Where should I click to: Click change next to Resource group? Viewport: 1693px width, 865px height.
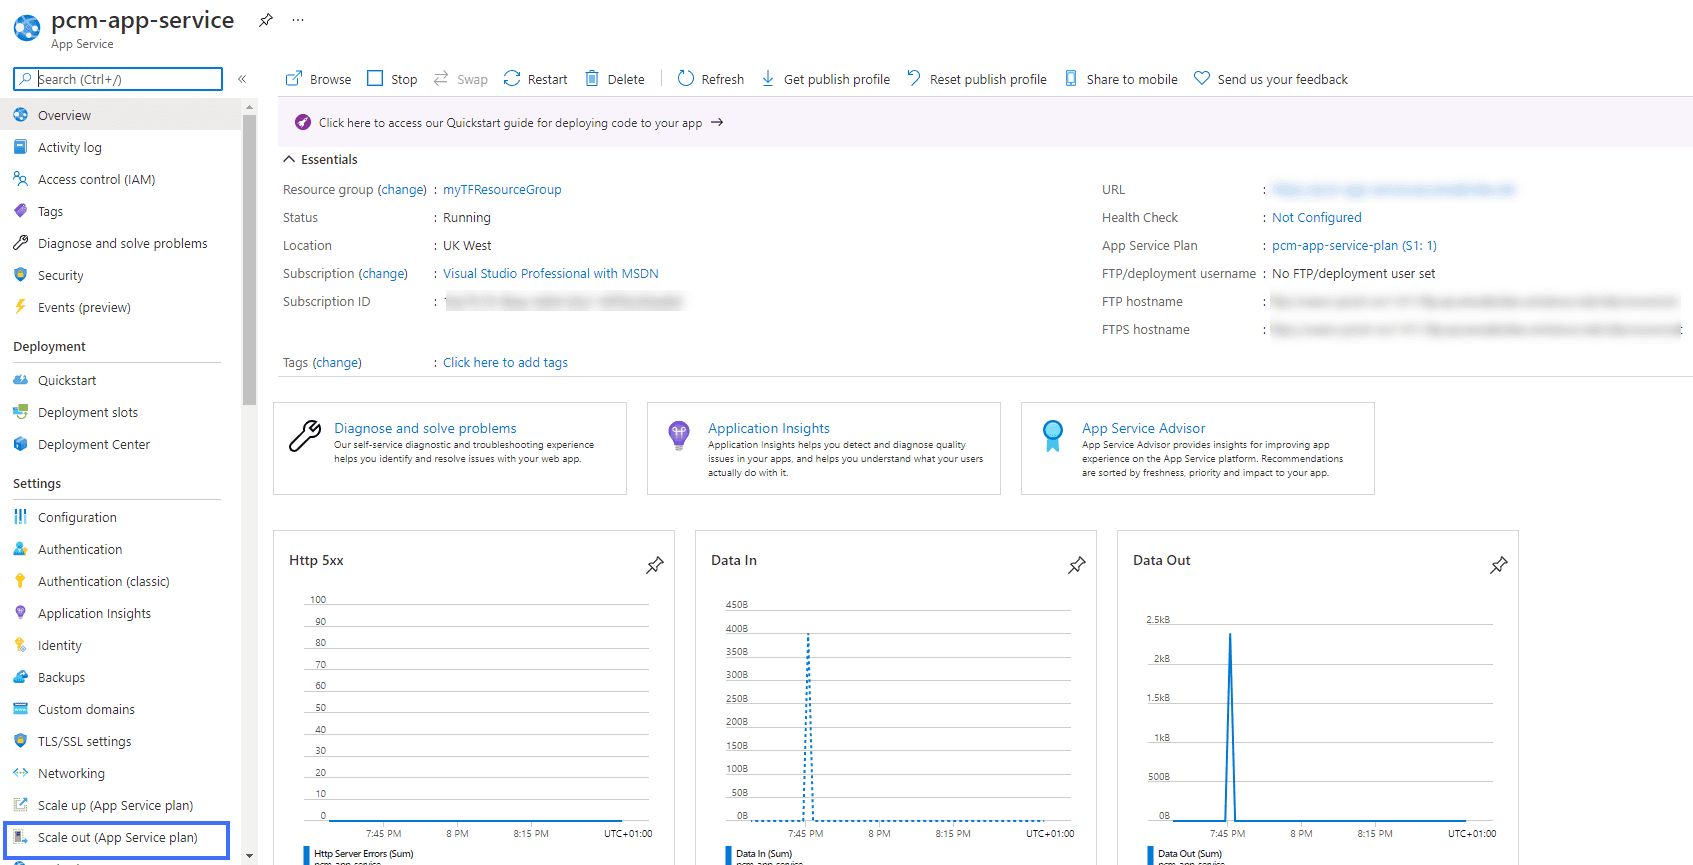tap(402, 190)
